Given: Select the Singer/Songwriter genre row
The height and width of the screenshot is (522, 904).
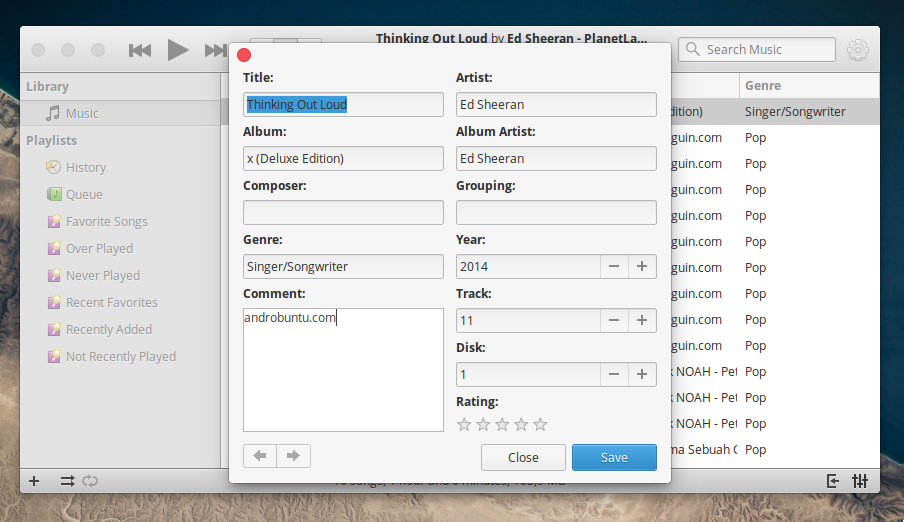Looking at the screenshot, I should (x=795, y=112).
